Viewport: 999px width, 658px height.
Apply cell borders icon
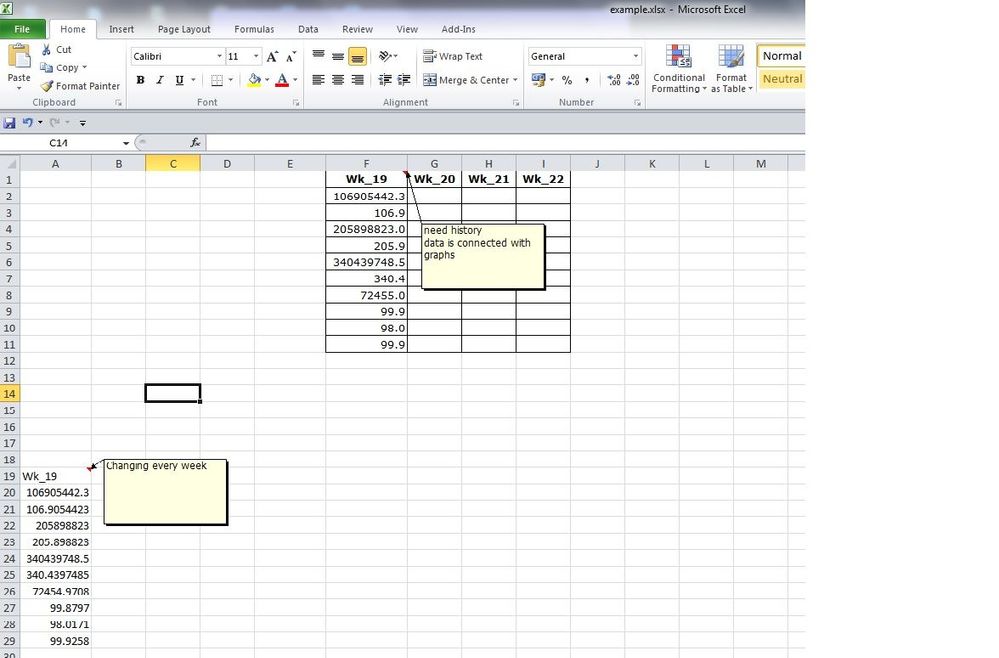[x=217, y=80]
